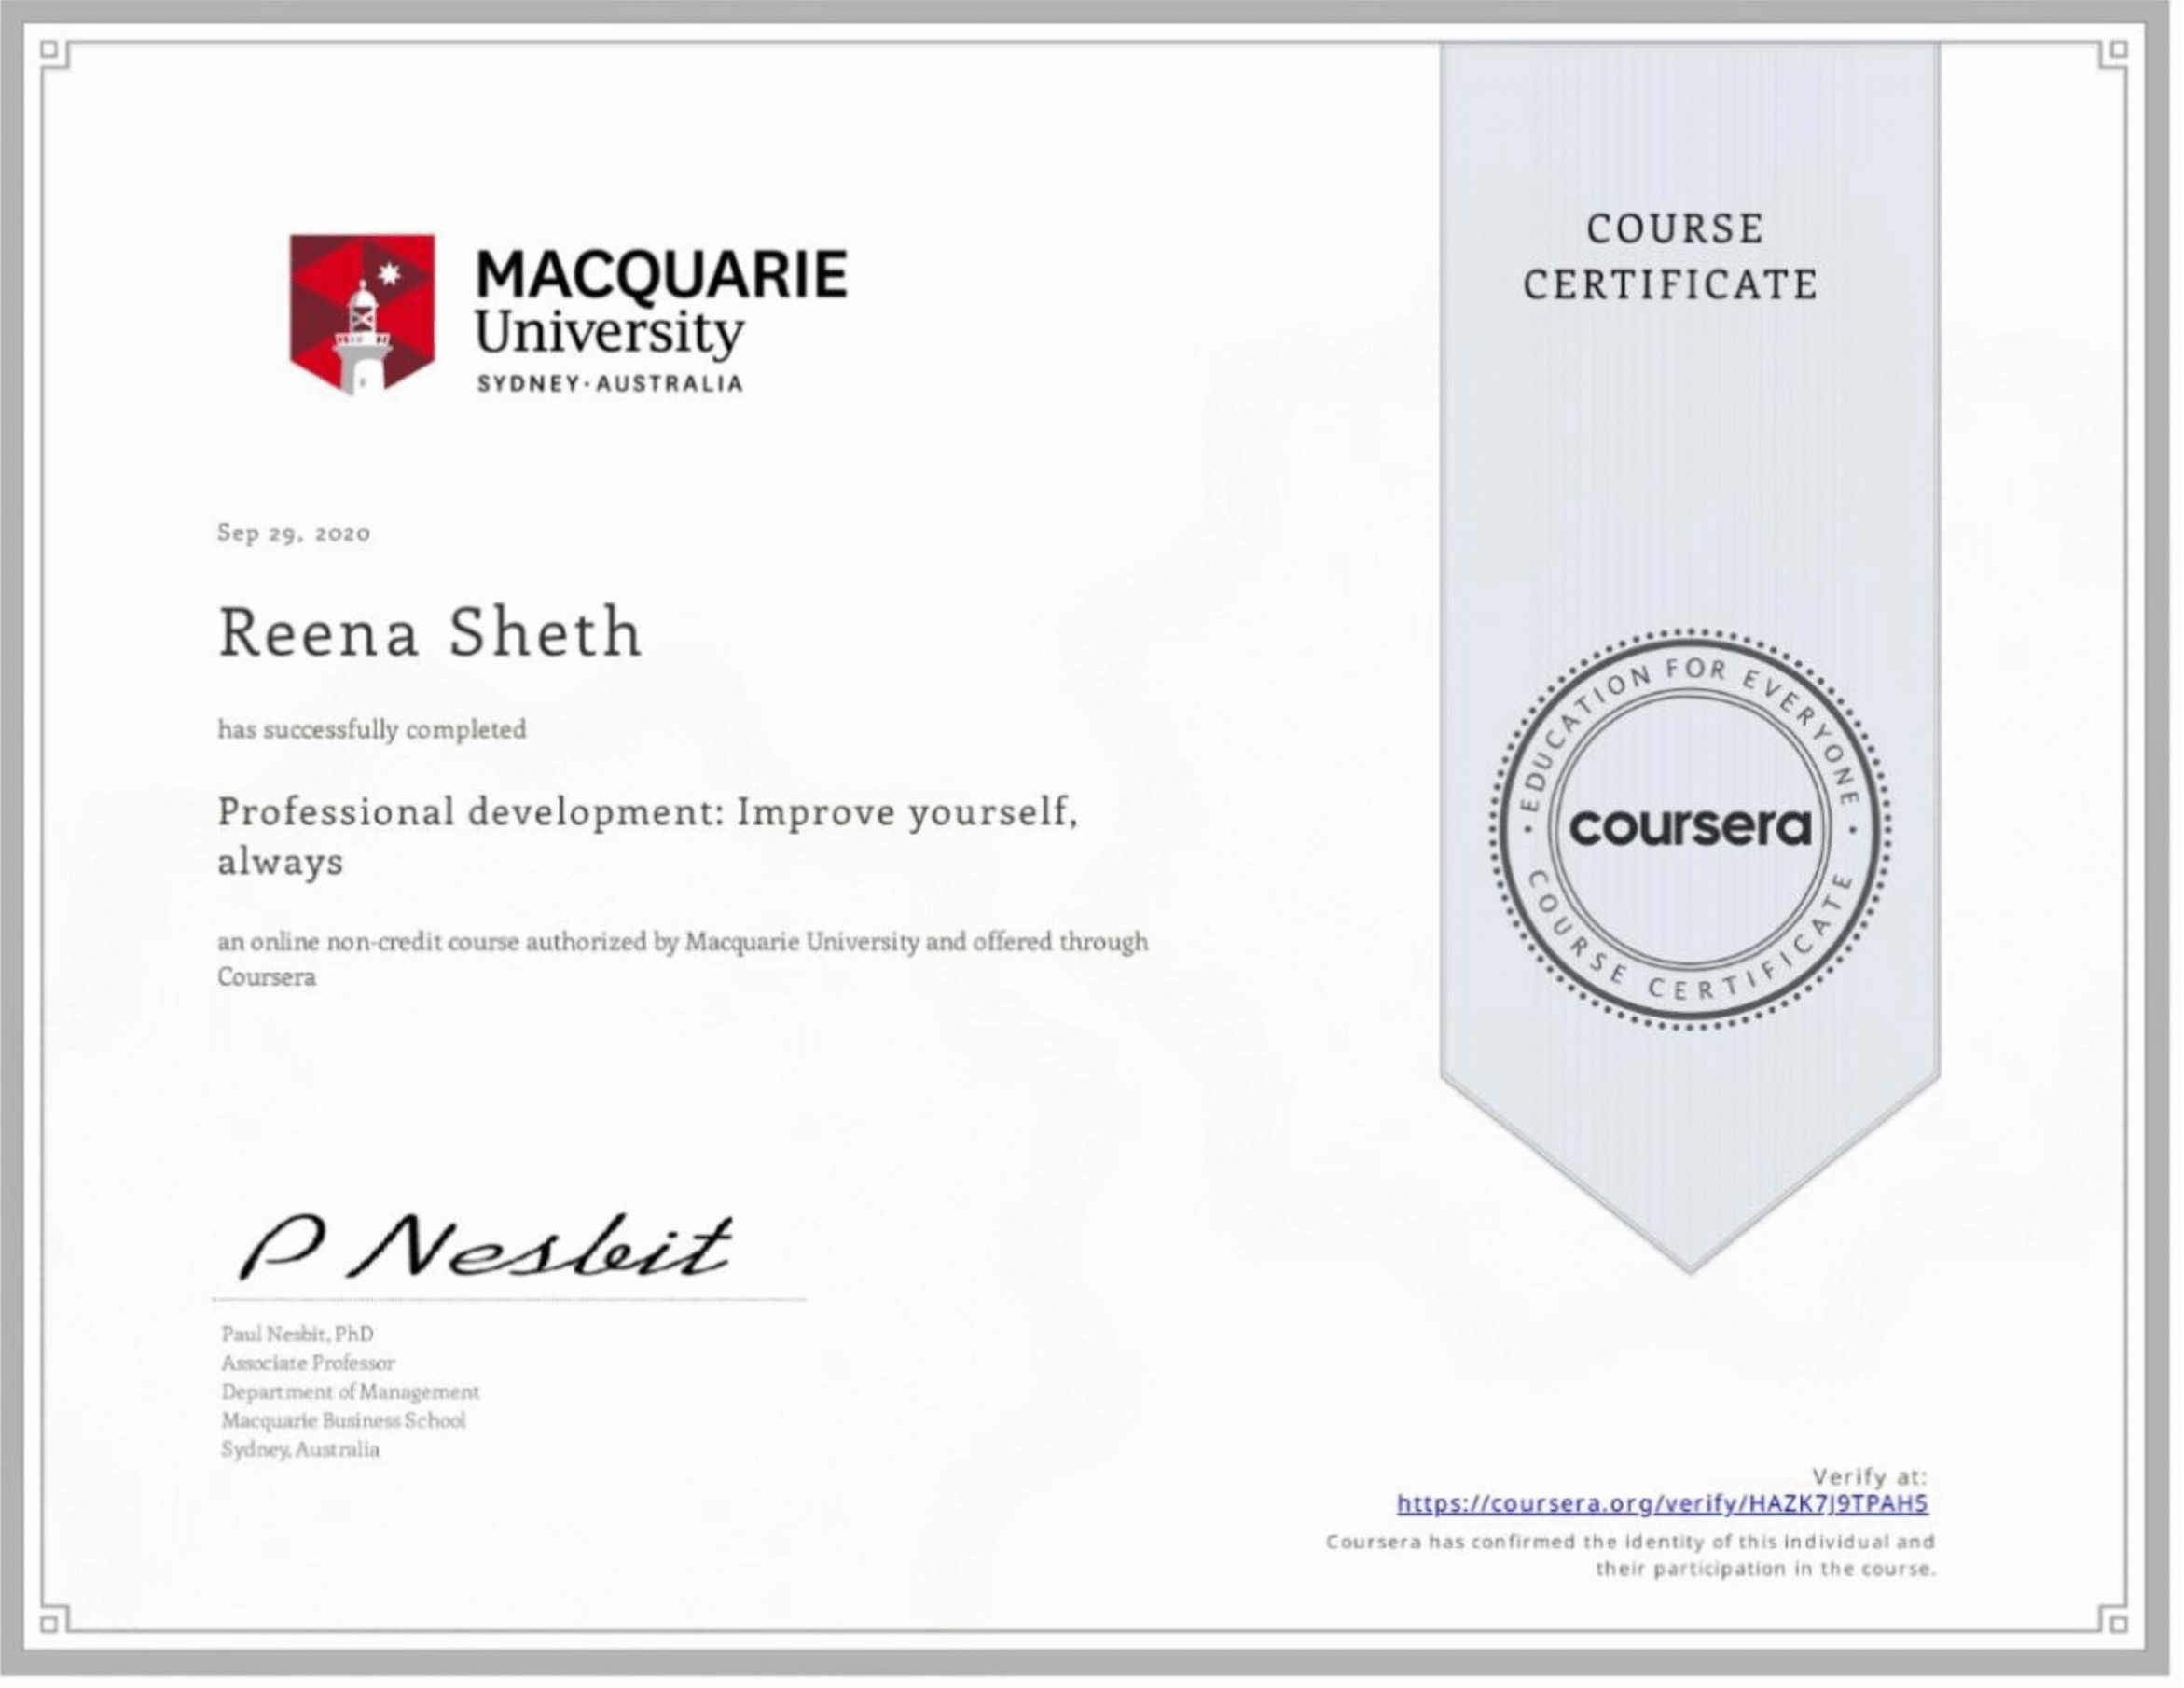Click the Coursera verify URL link
This screenshot has height=1688, width=2184.
(x=1661, y=1503)
